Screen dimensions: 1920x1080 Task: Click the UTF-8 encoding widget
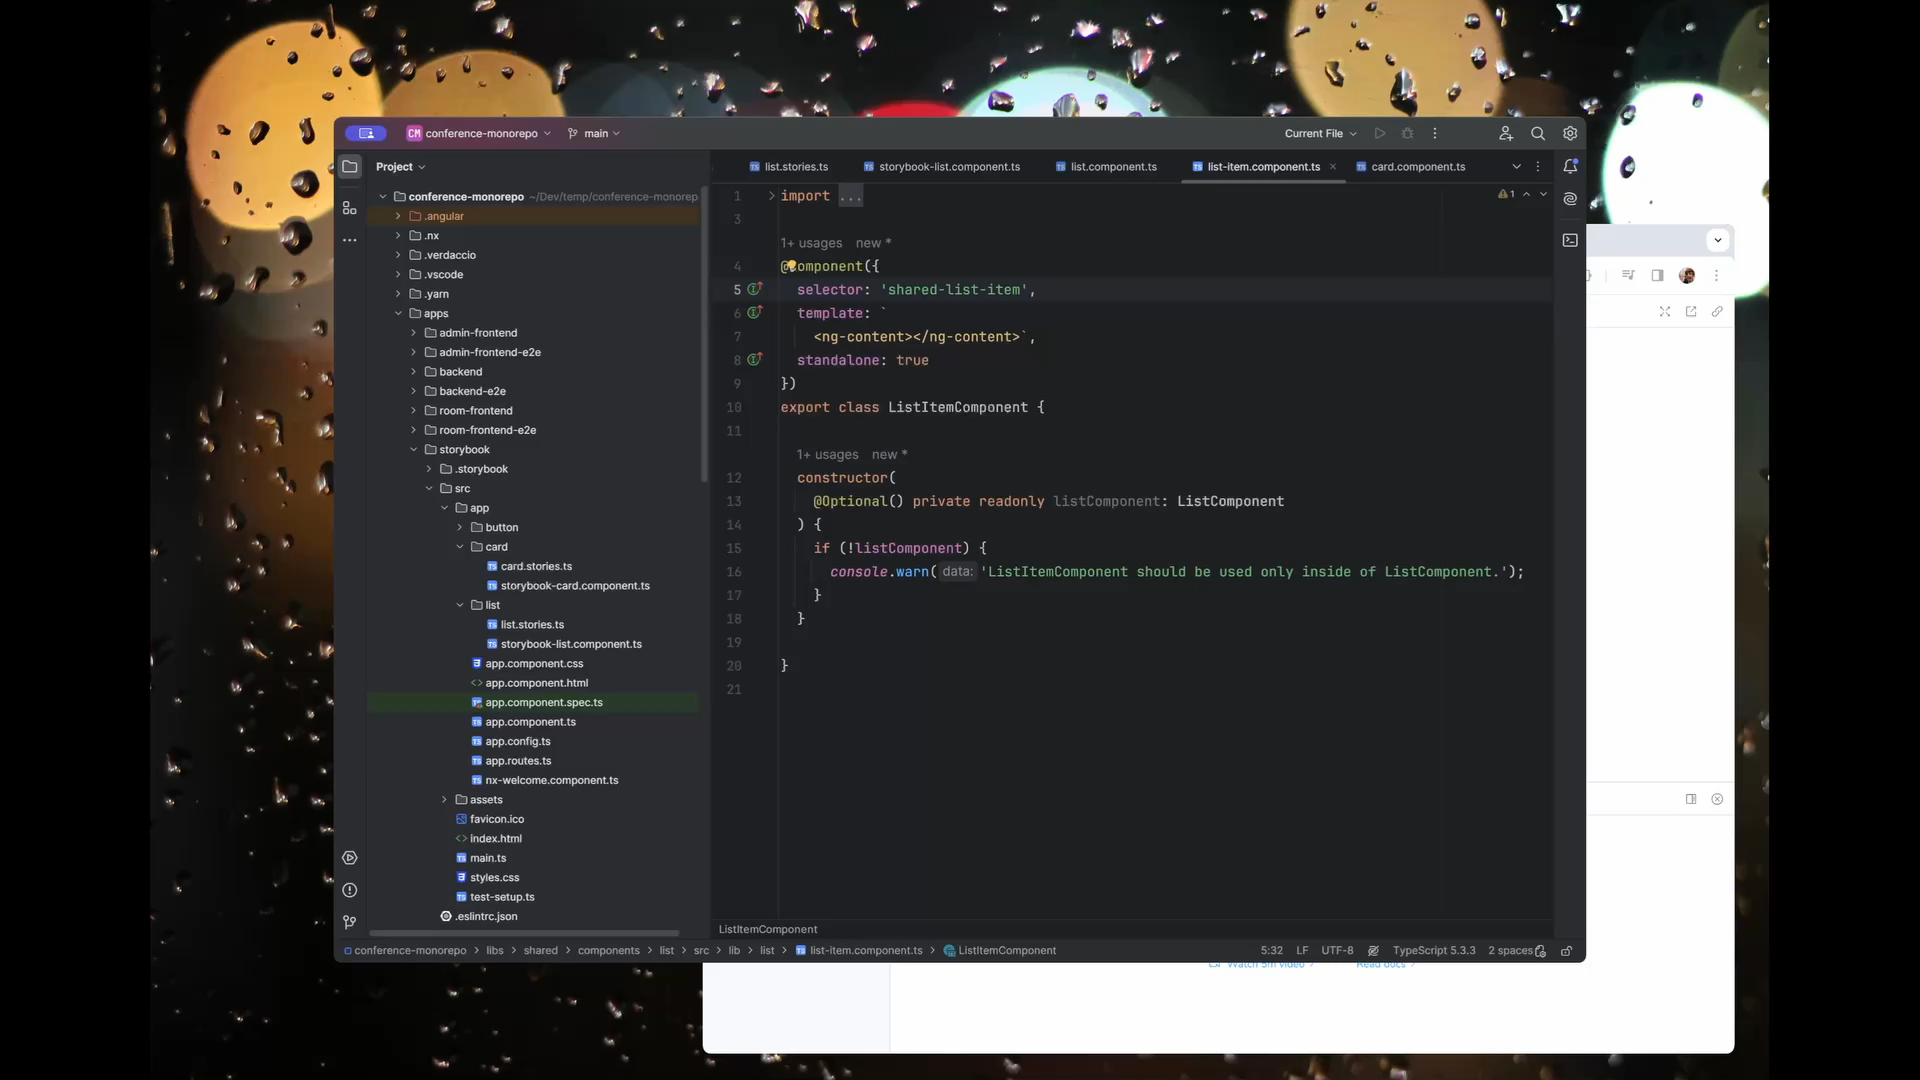point(1337,951)
